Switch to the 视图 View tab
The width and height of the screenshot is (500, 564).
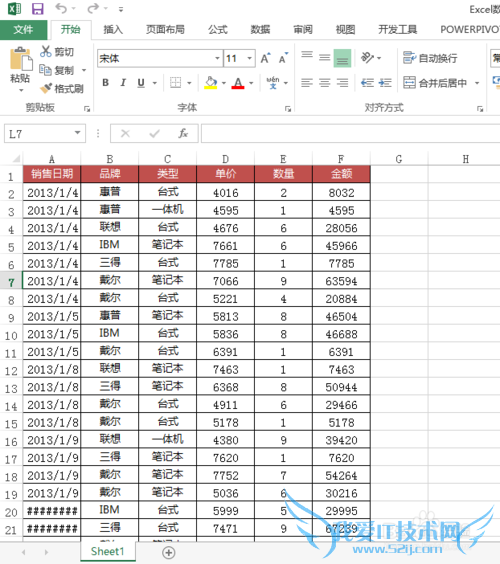pyautogui.click(x=345, y=29)
